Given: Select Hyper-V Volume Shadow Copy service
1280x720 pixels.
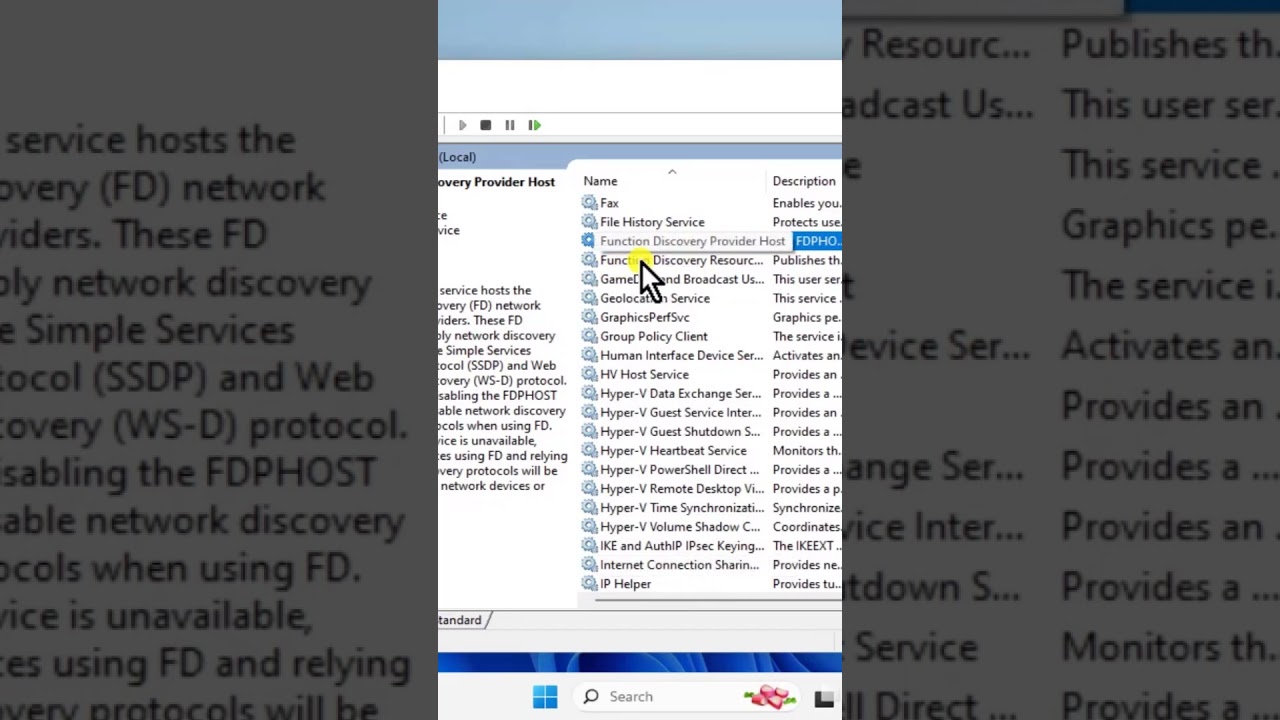Looking at the screenshot, I should click(x=680, y=526).
